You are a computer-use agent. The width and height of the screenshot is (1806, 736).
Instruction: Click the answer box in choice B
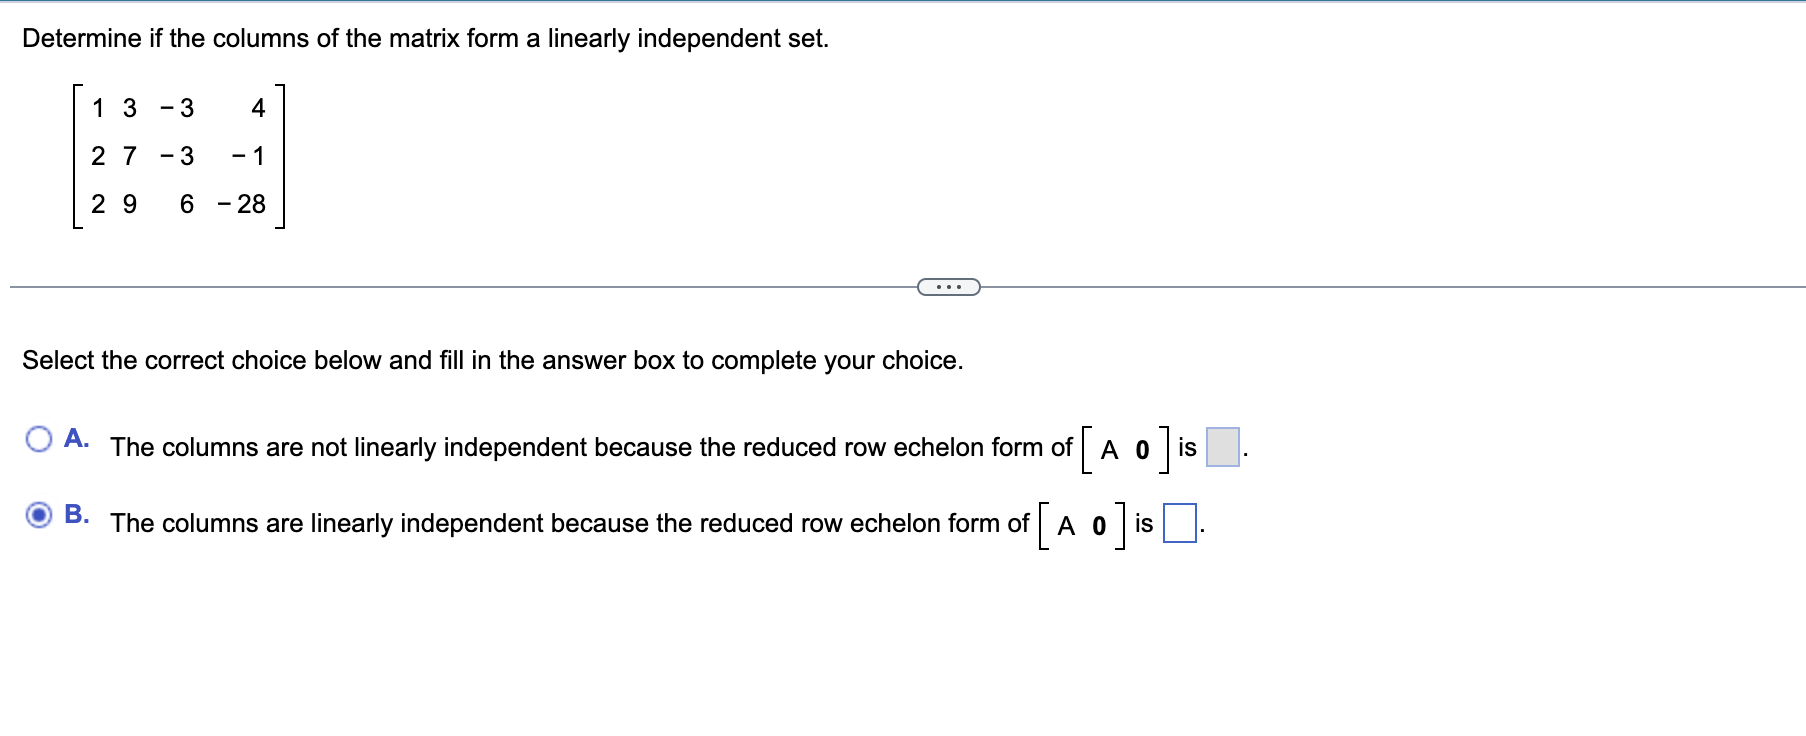pyautogui.click(x=1178, y=521)
